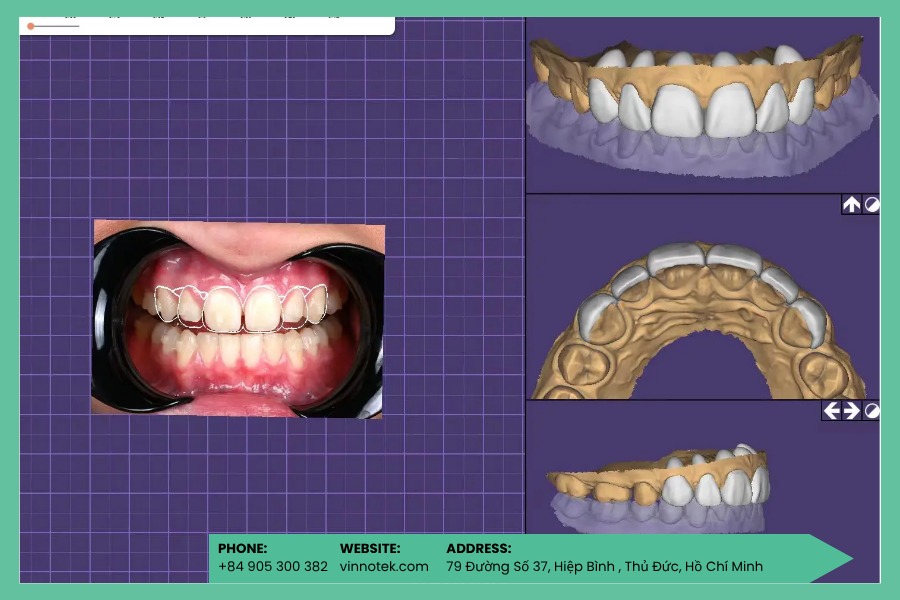The image size is (900, 600).
Task: Click the side 3D model view
Action: (x=703, y=467)
